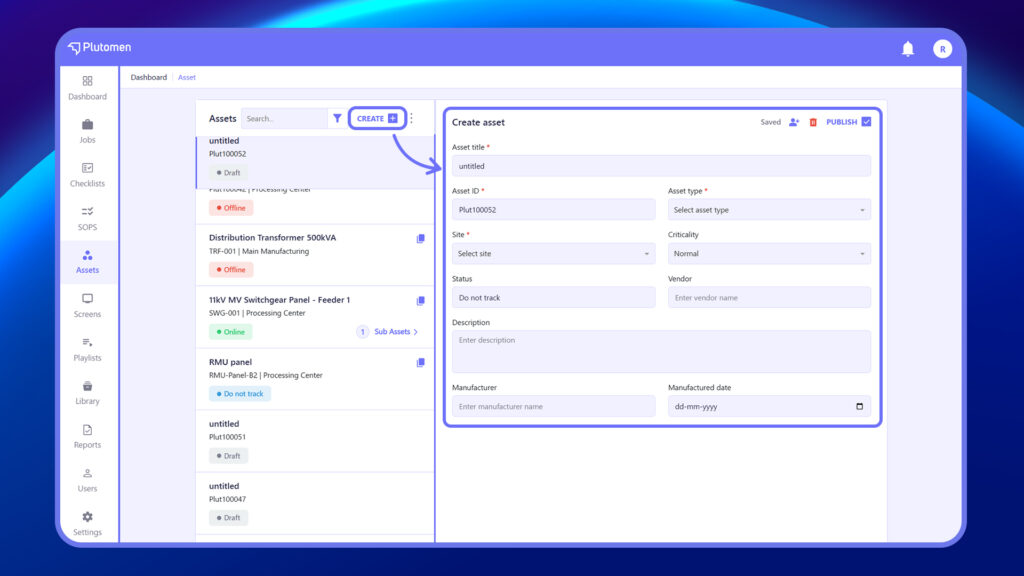Click the Asset ID field
The image size is (1024, 576).
click(x=553, y=210)
